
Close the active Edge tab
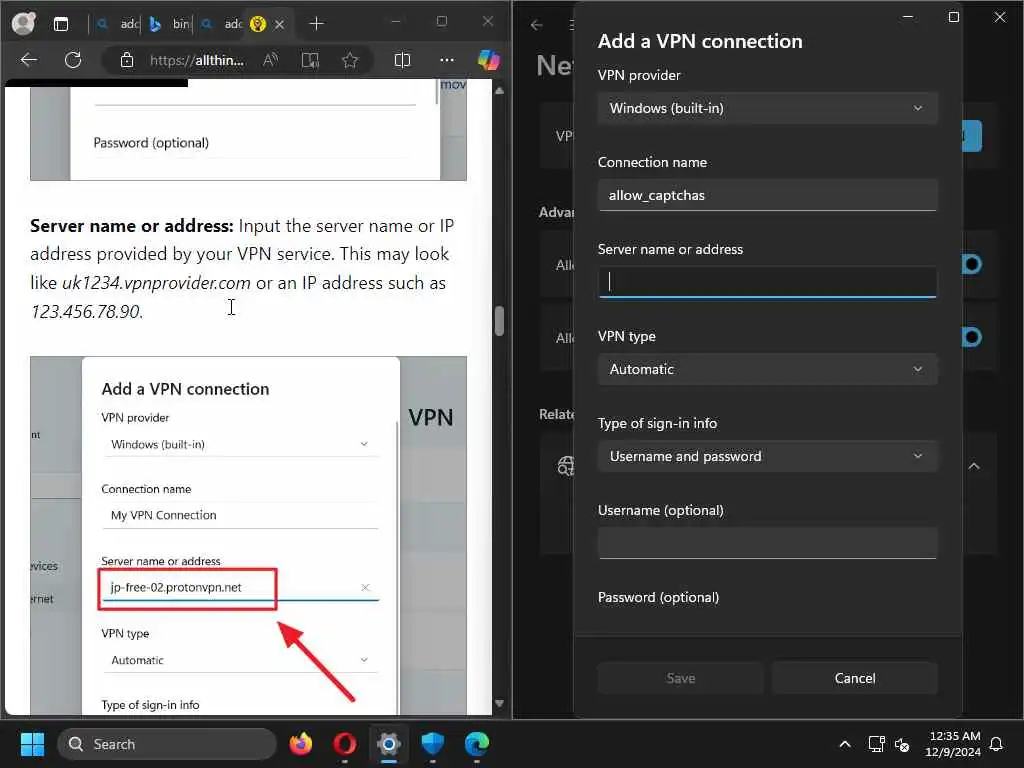pyautogui.click(x=280, y=24)
